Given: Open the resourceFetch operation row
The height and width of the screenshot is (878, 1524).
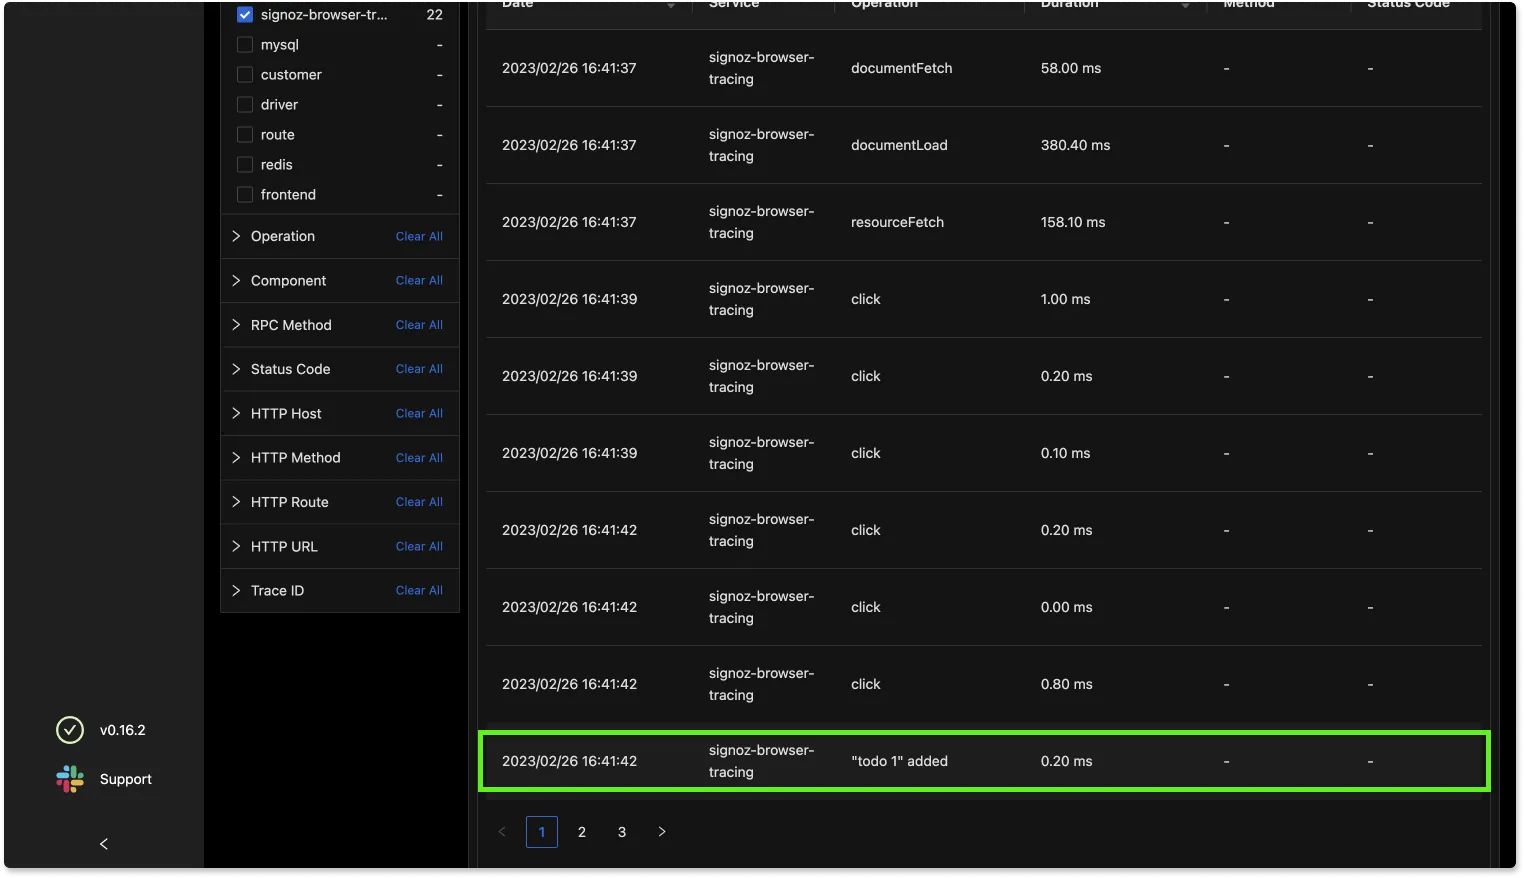Looking at the screenshot, I should pyautogui.click(x=897, y=222).
